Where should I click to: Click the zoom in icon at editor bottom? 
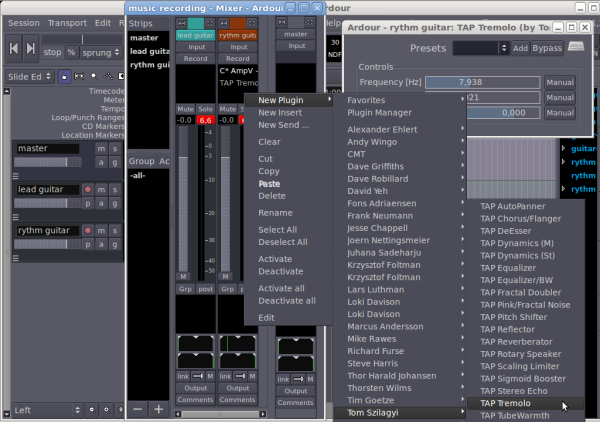click(107, 410)
